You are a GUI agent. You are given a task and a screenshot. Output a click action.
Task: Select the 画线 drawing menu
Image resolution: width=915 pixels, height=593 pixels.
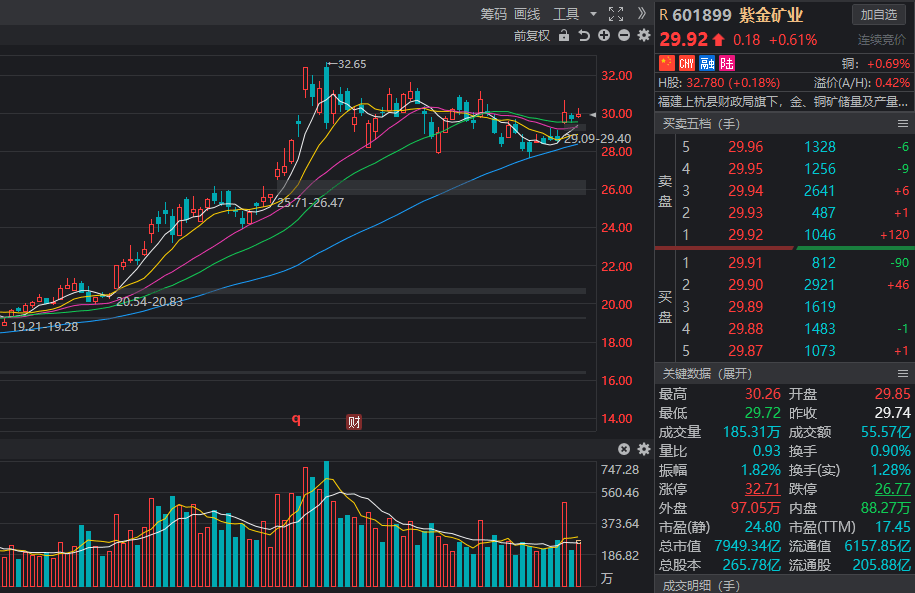click(x=527, y=14)
